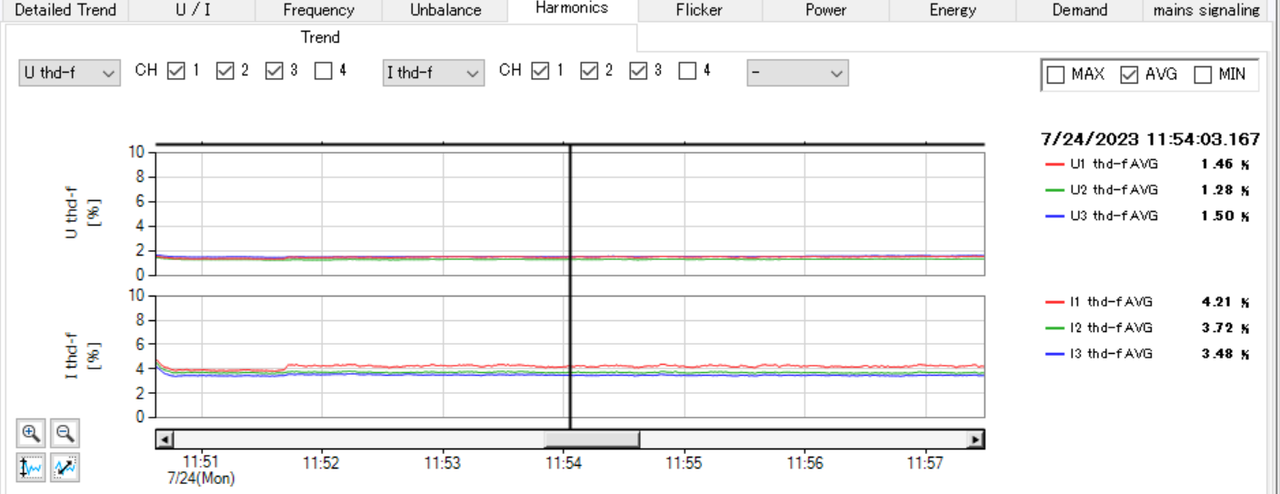Click the 3.48 % value for I3

pyautogui.click(x=1226, y=353)
